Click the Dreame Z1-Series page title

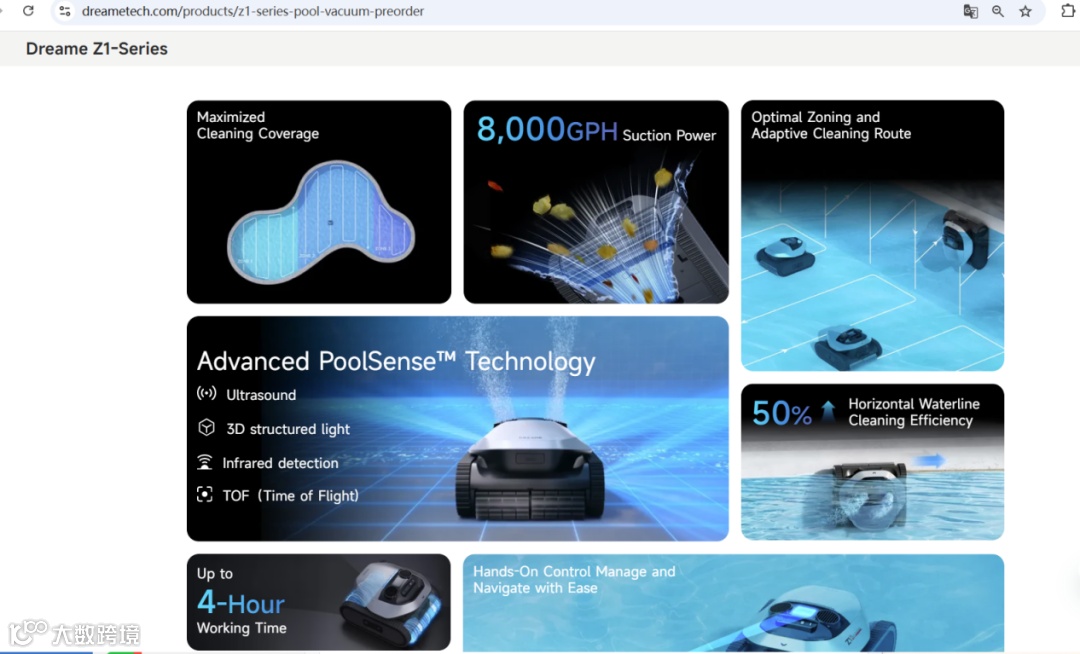(96, 49)
